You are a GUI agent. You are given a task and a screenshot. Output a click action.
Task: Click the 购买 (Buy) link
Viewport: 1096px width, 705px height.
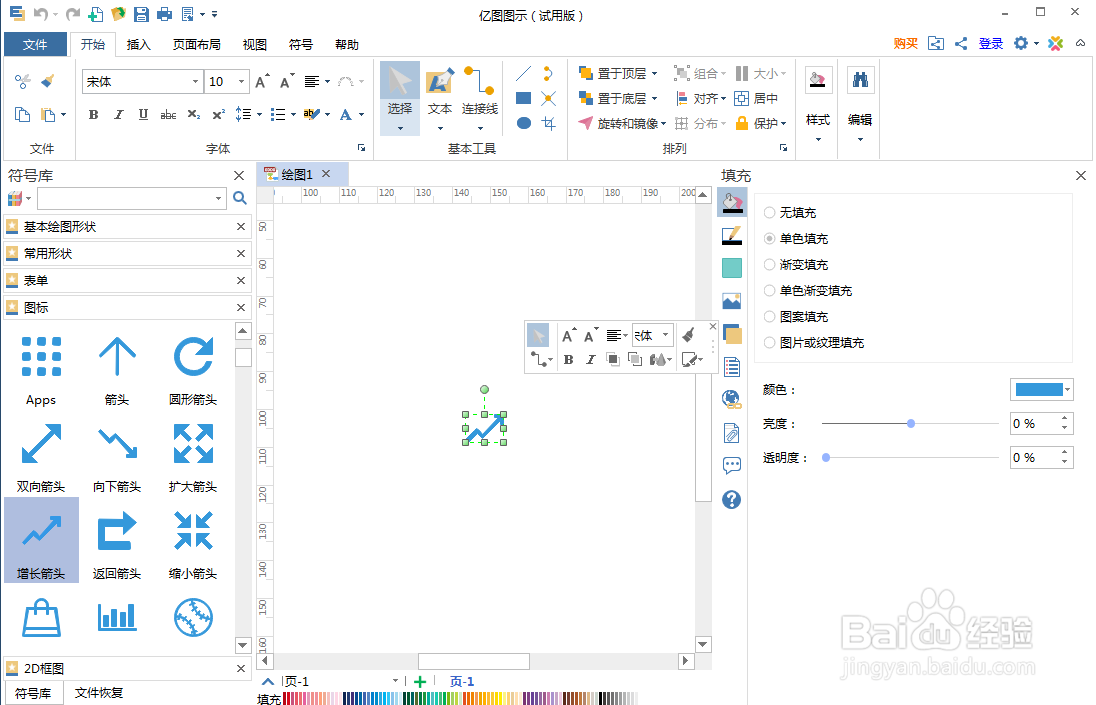point(904,44)
